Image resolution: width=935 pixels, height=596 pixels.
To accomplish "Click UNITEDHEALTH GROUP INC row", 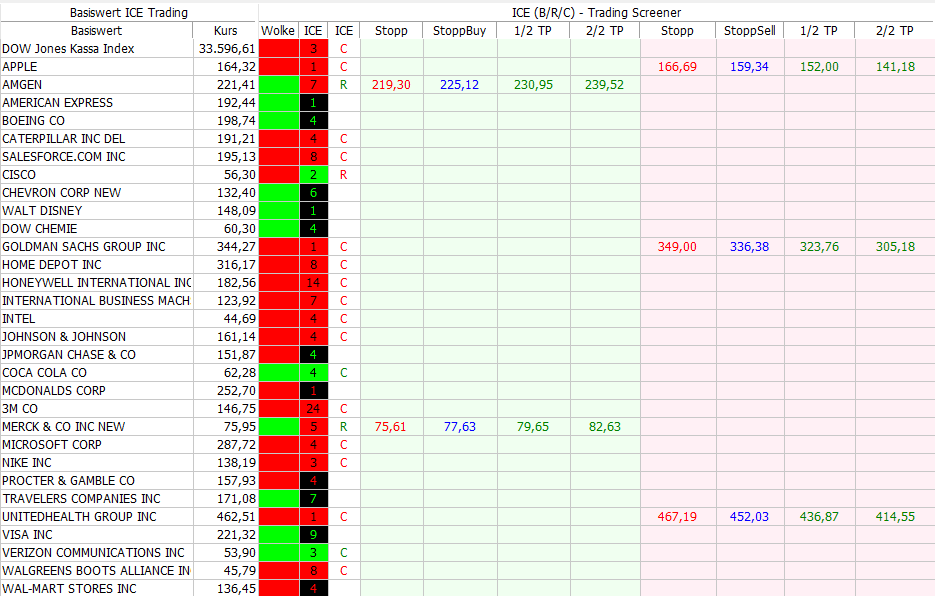I will pos(79,517).
